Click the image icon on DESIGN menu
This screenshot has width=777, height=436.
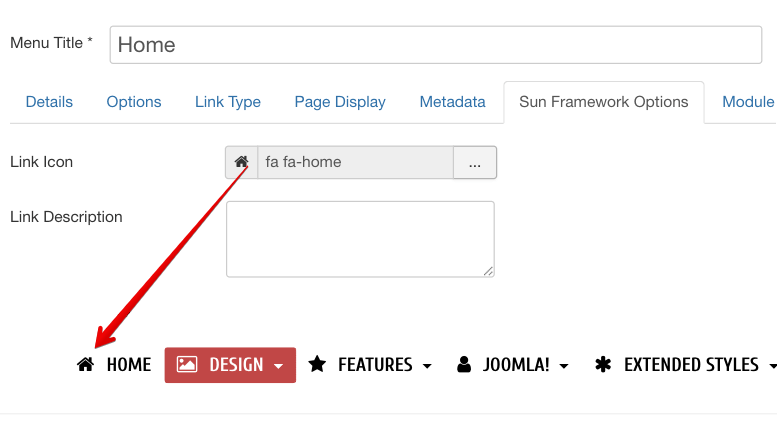[x=187, y=365]
